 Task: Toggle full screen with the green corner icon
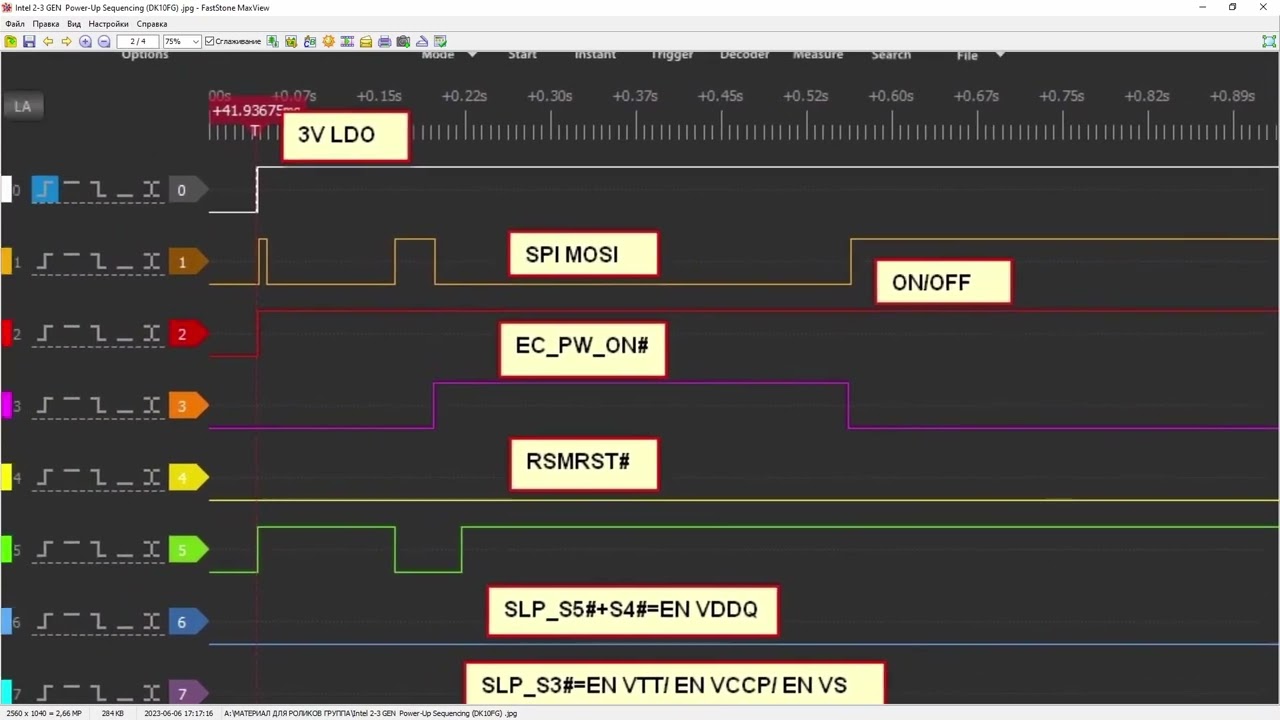coord(1269,41)
